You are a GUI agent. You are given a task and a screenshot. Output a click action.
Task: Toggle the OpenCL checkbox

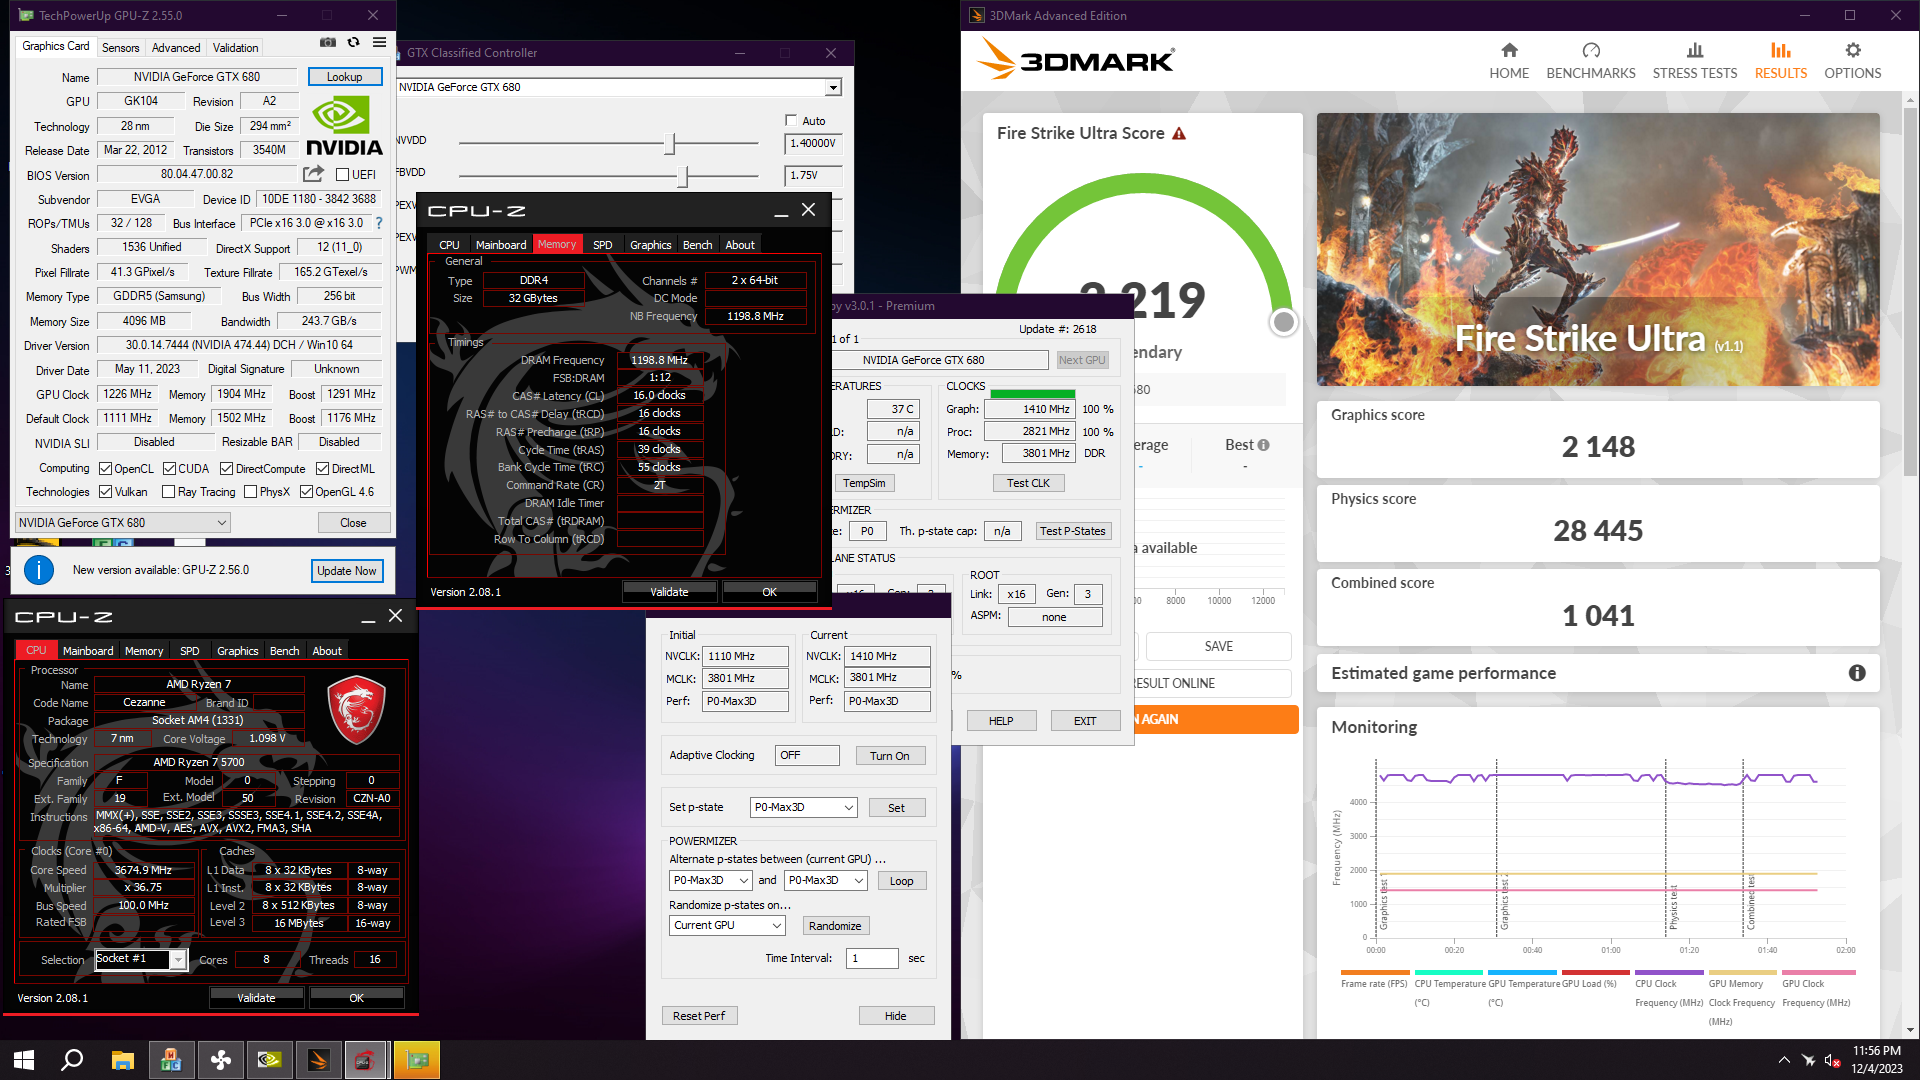[x=105, y=468]
